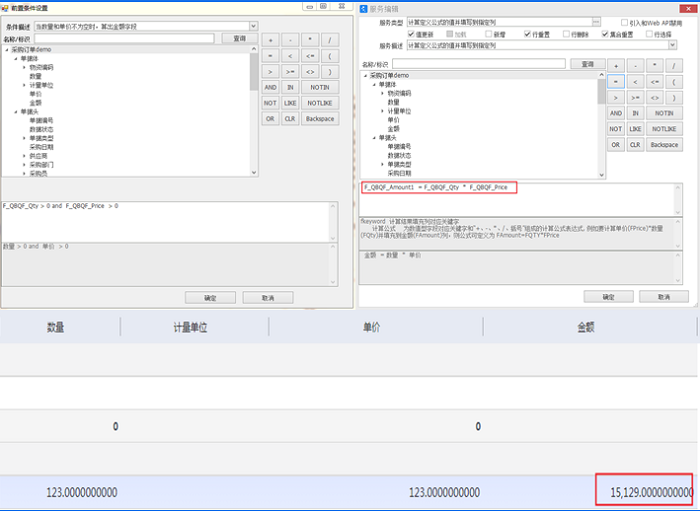This screenshot has width=700, height=511.
Task: Click the < operator in 服务编辑 window
Action: (635, 82)
